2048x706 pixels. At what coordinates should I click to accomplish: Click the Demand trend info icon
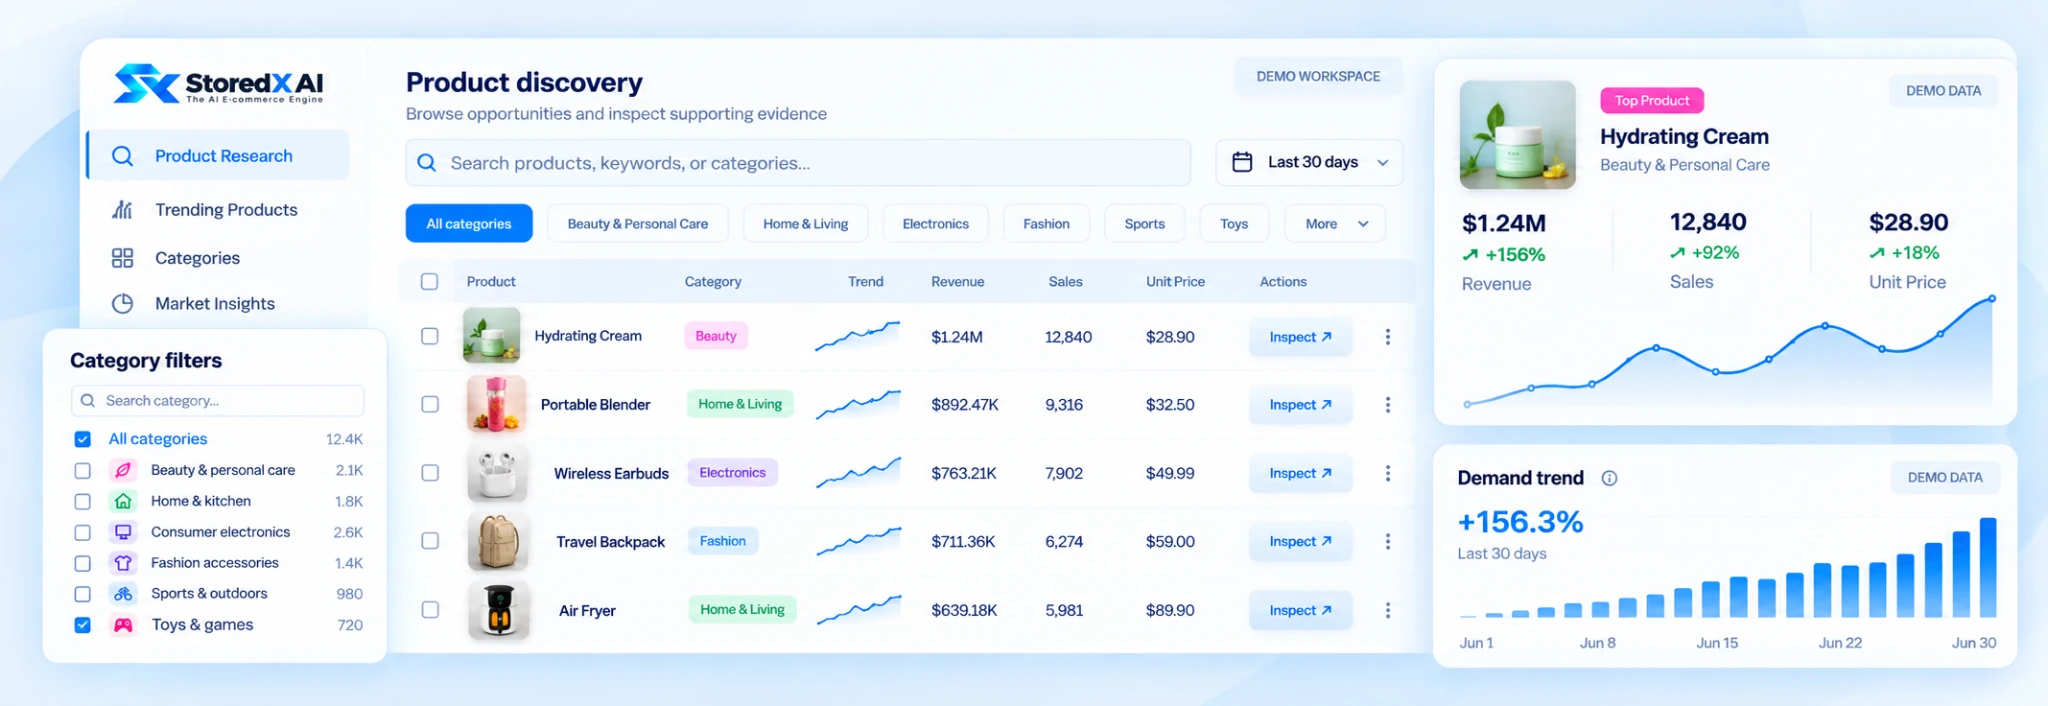pos(1609,478)
